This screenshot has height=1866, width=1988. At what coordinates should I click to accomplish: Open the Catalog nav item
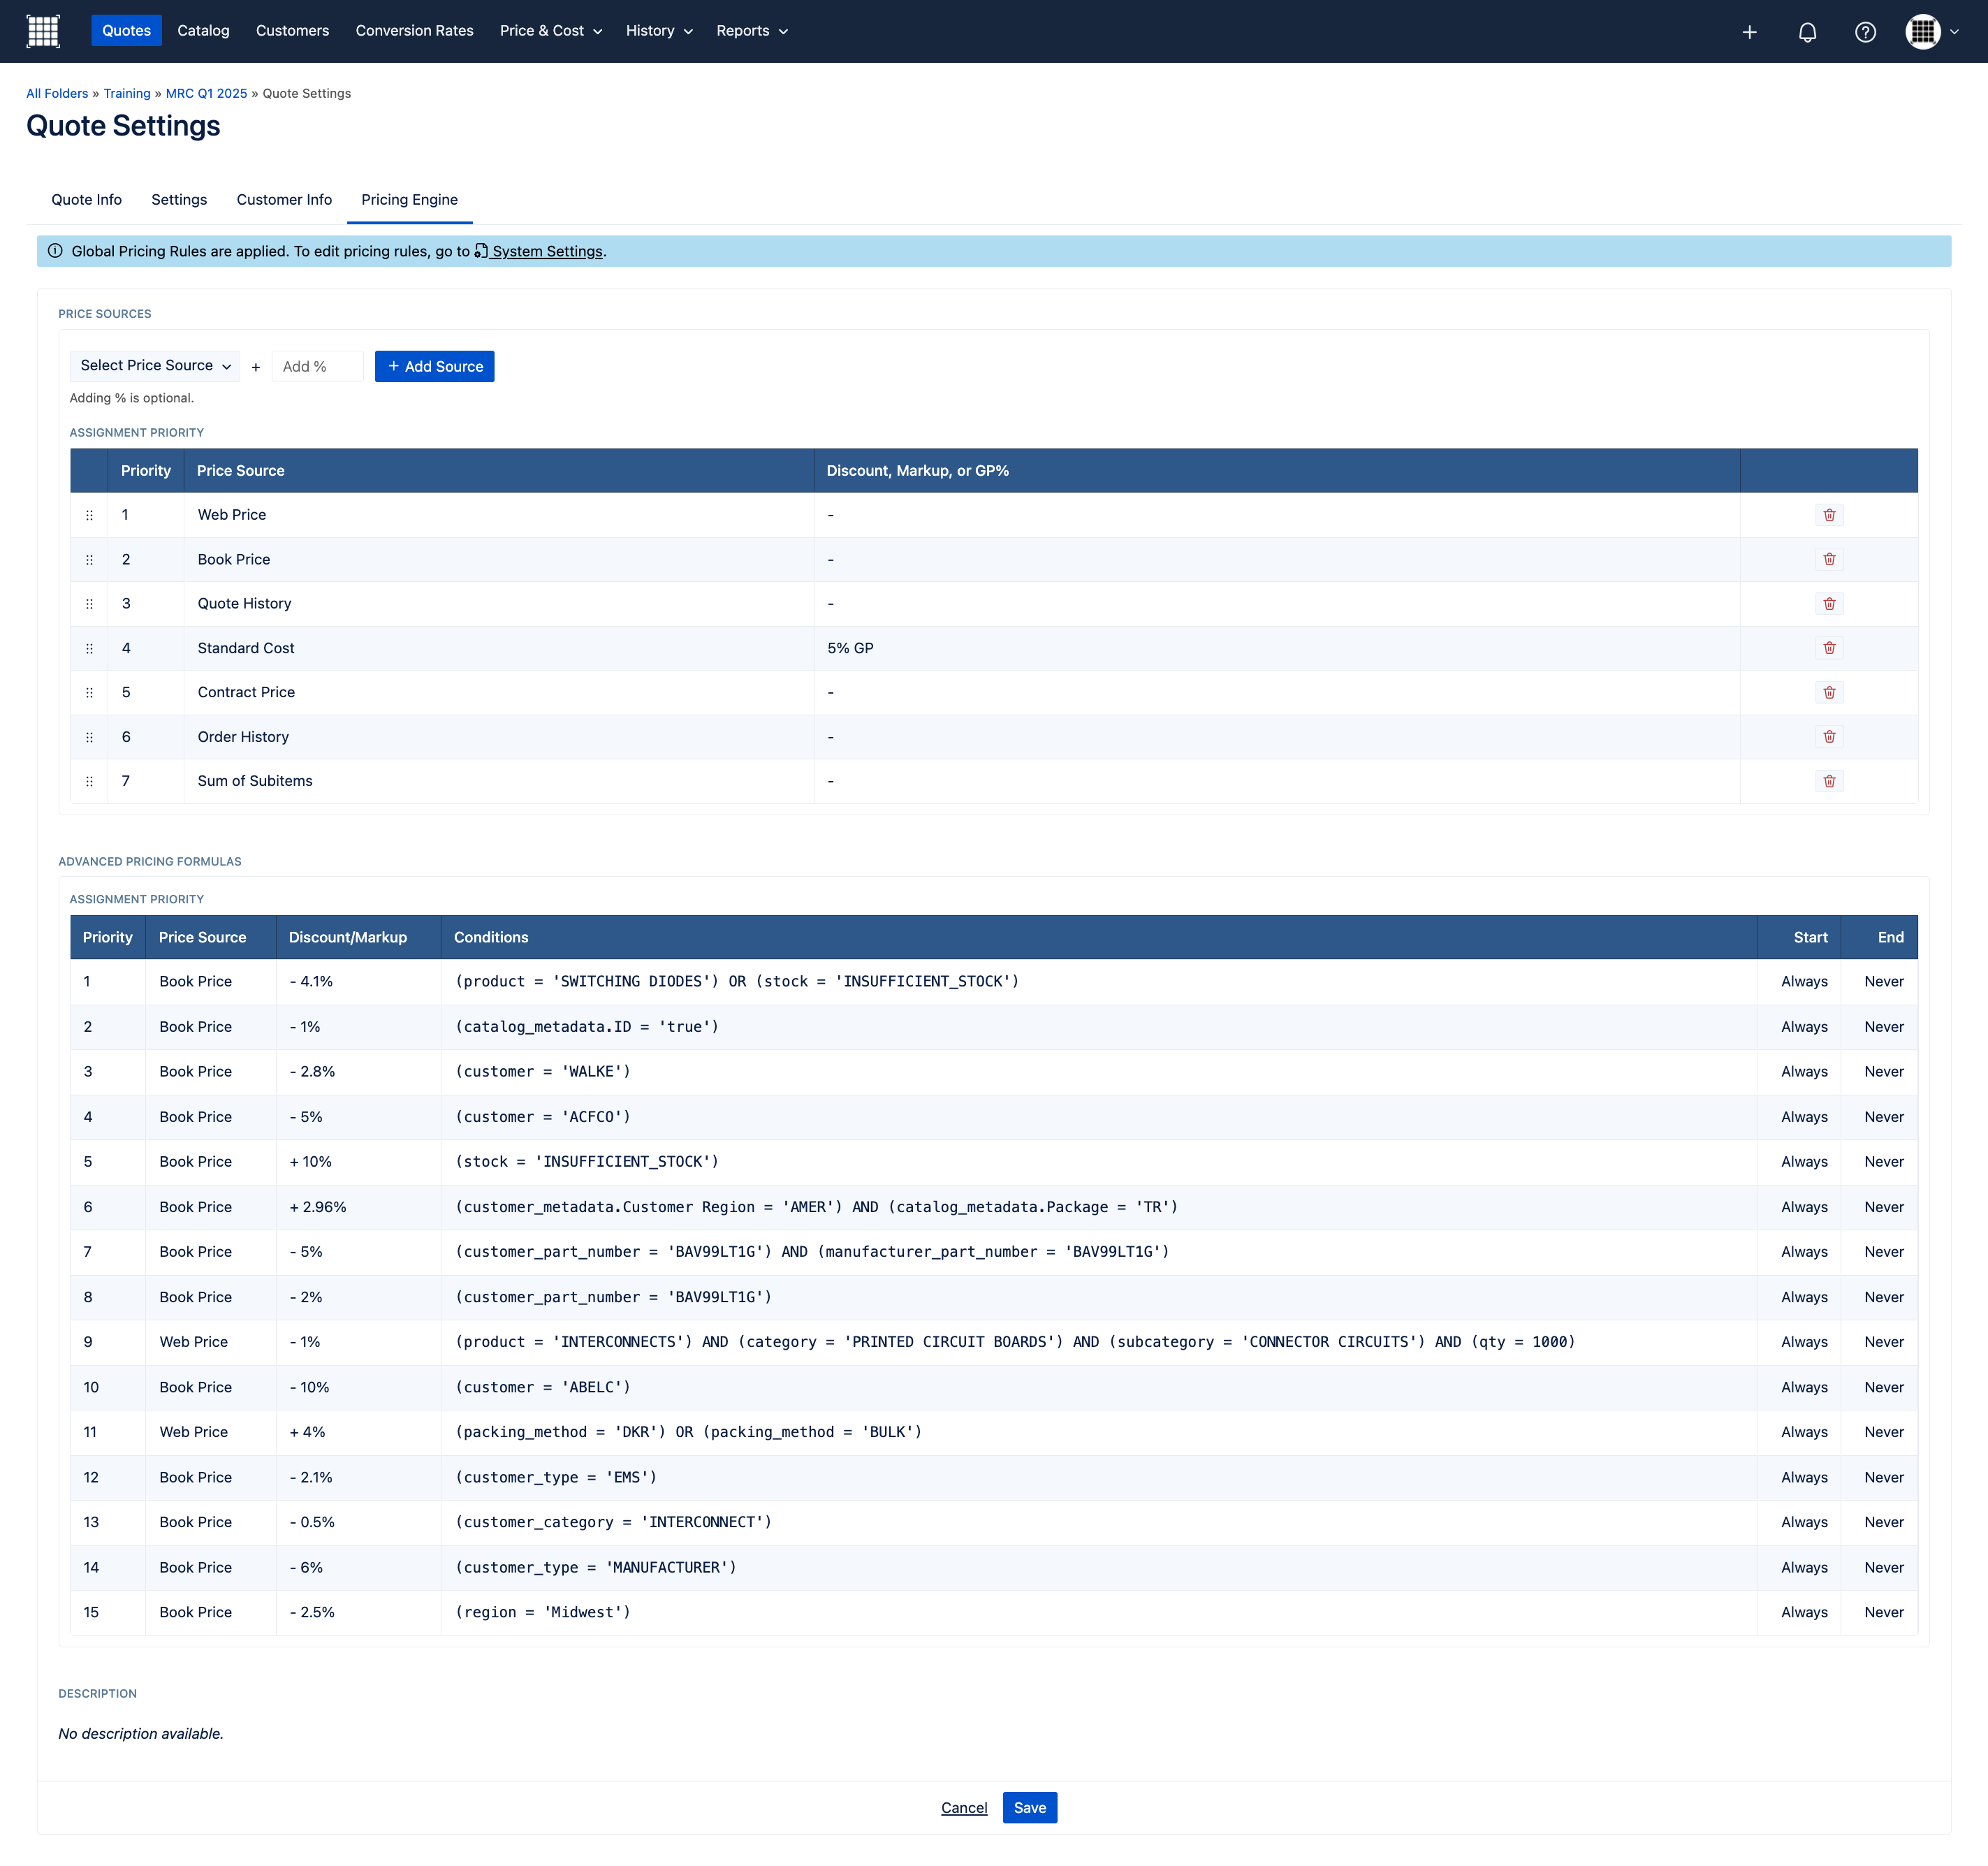(203, 31)
